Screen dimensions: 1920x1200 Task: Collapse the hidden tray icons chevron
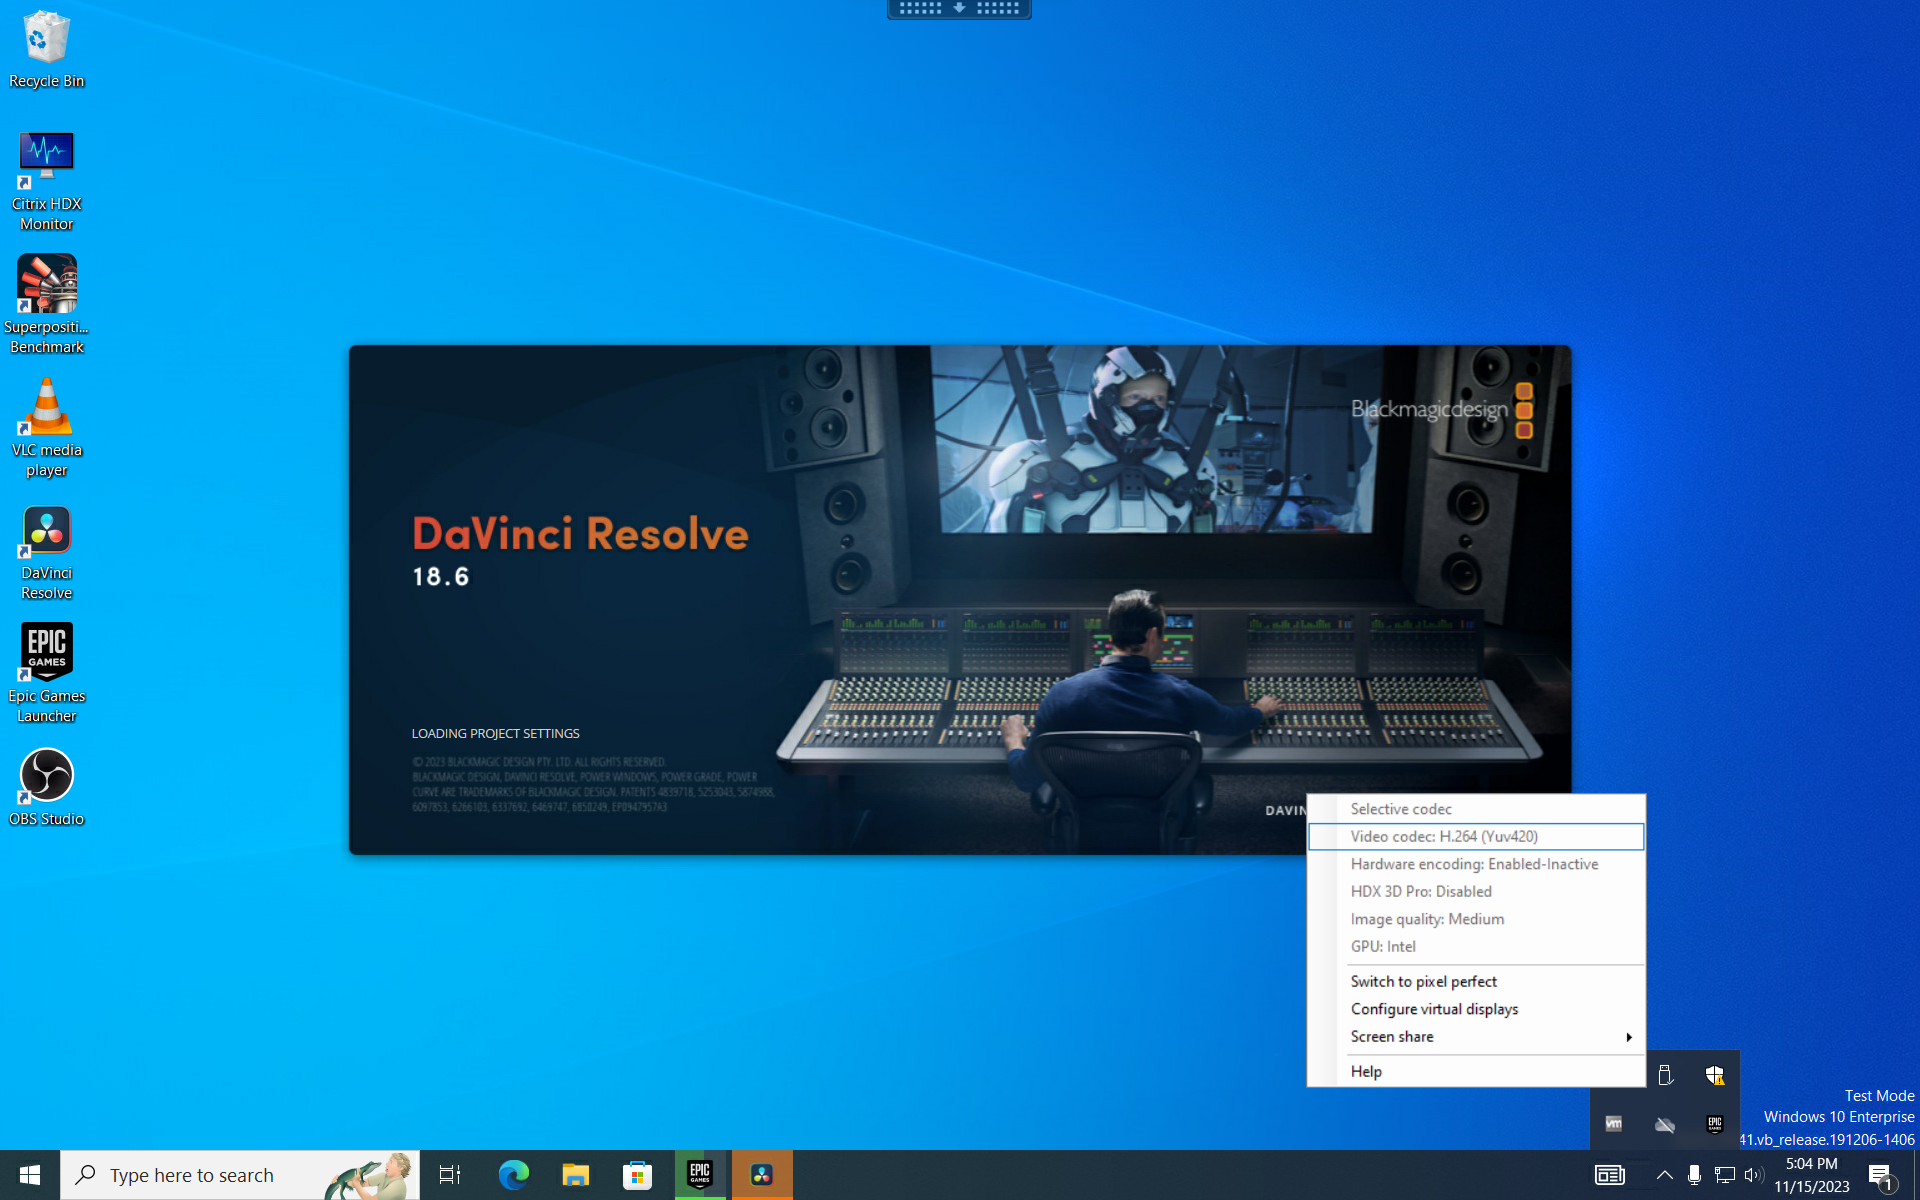click(x=1664, y=1175)
